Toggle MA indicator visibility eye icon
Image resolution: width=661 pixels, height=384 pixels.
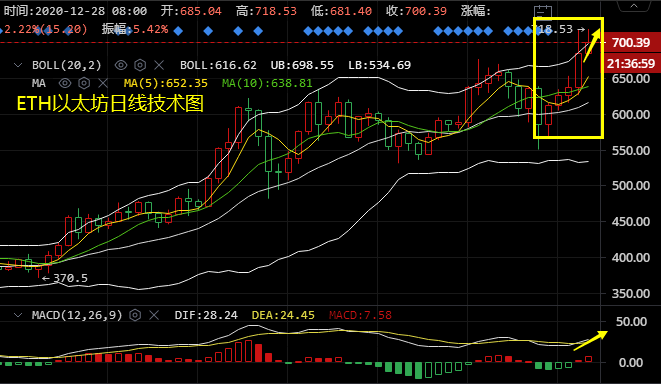(65, 83)
